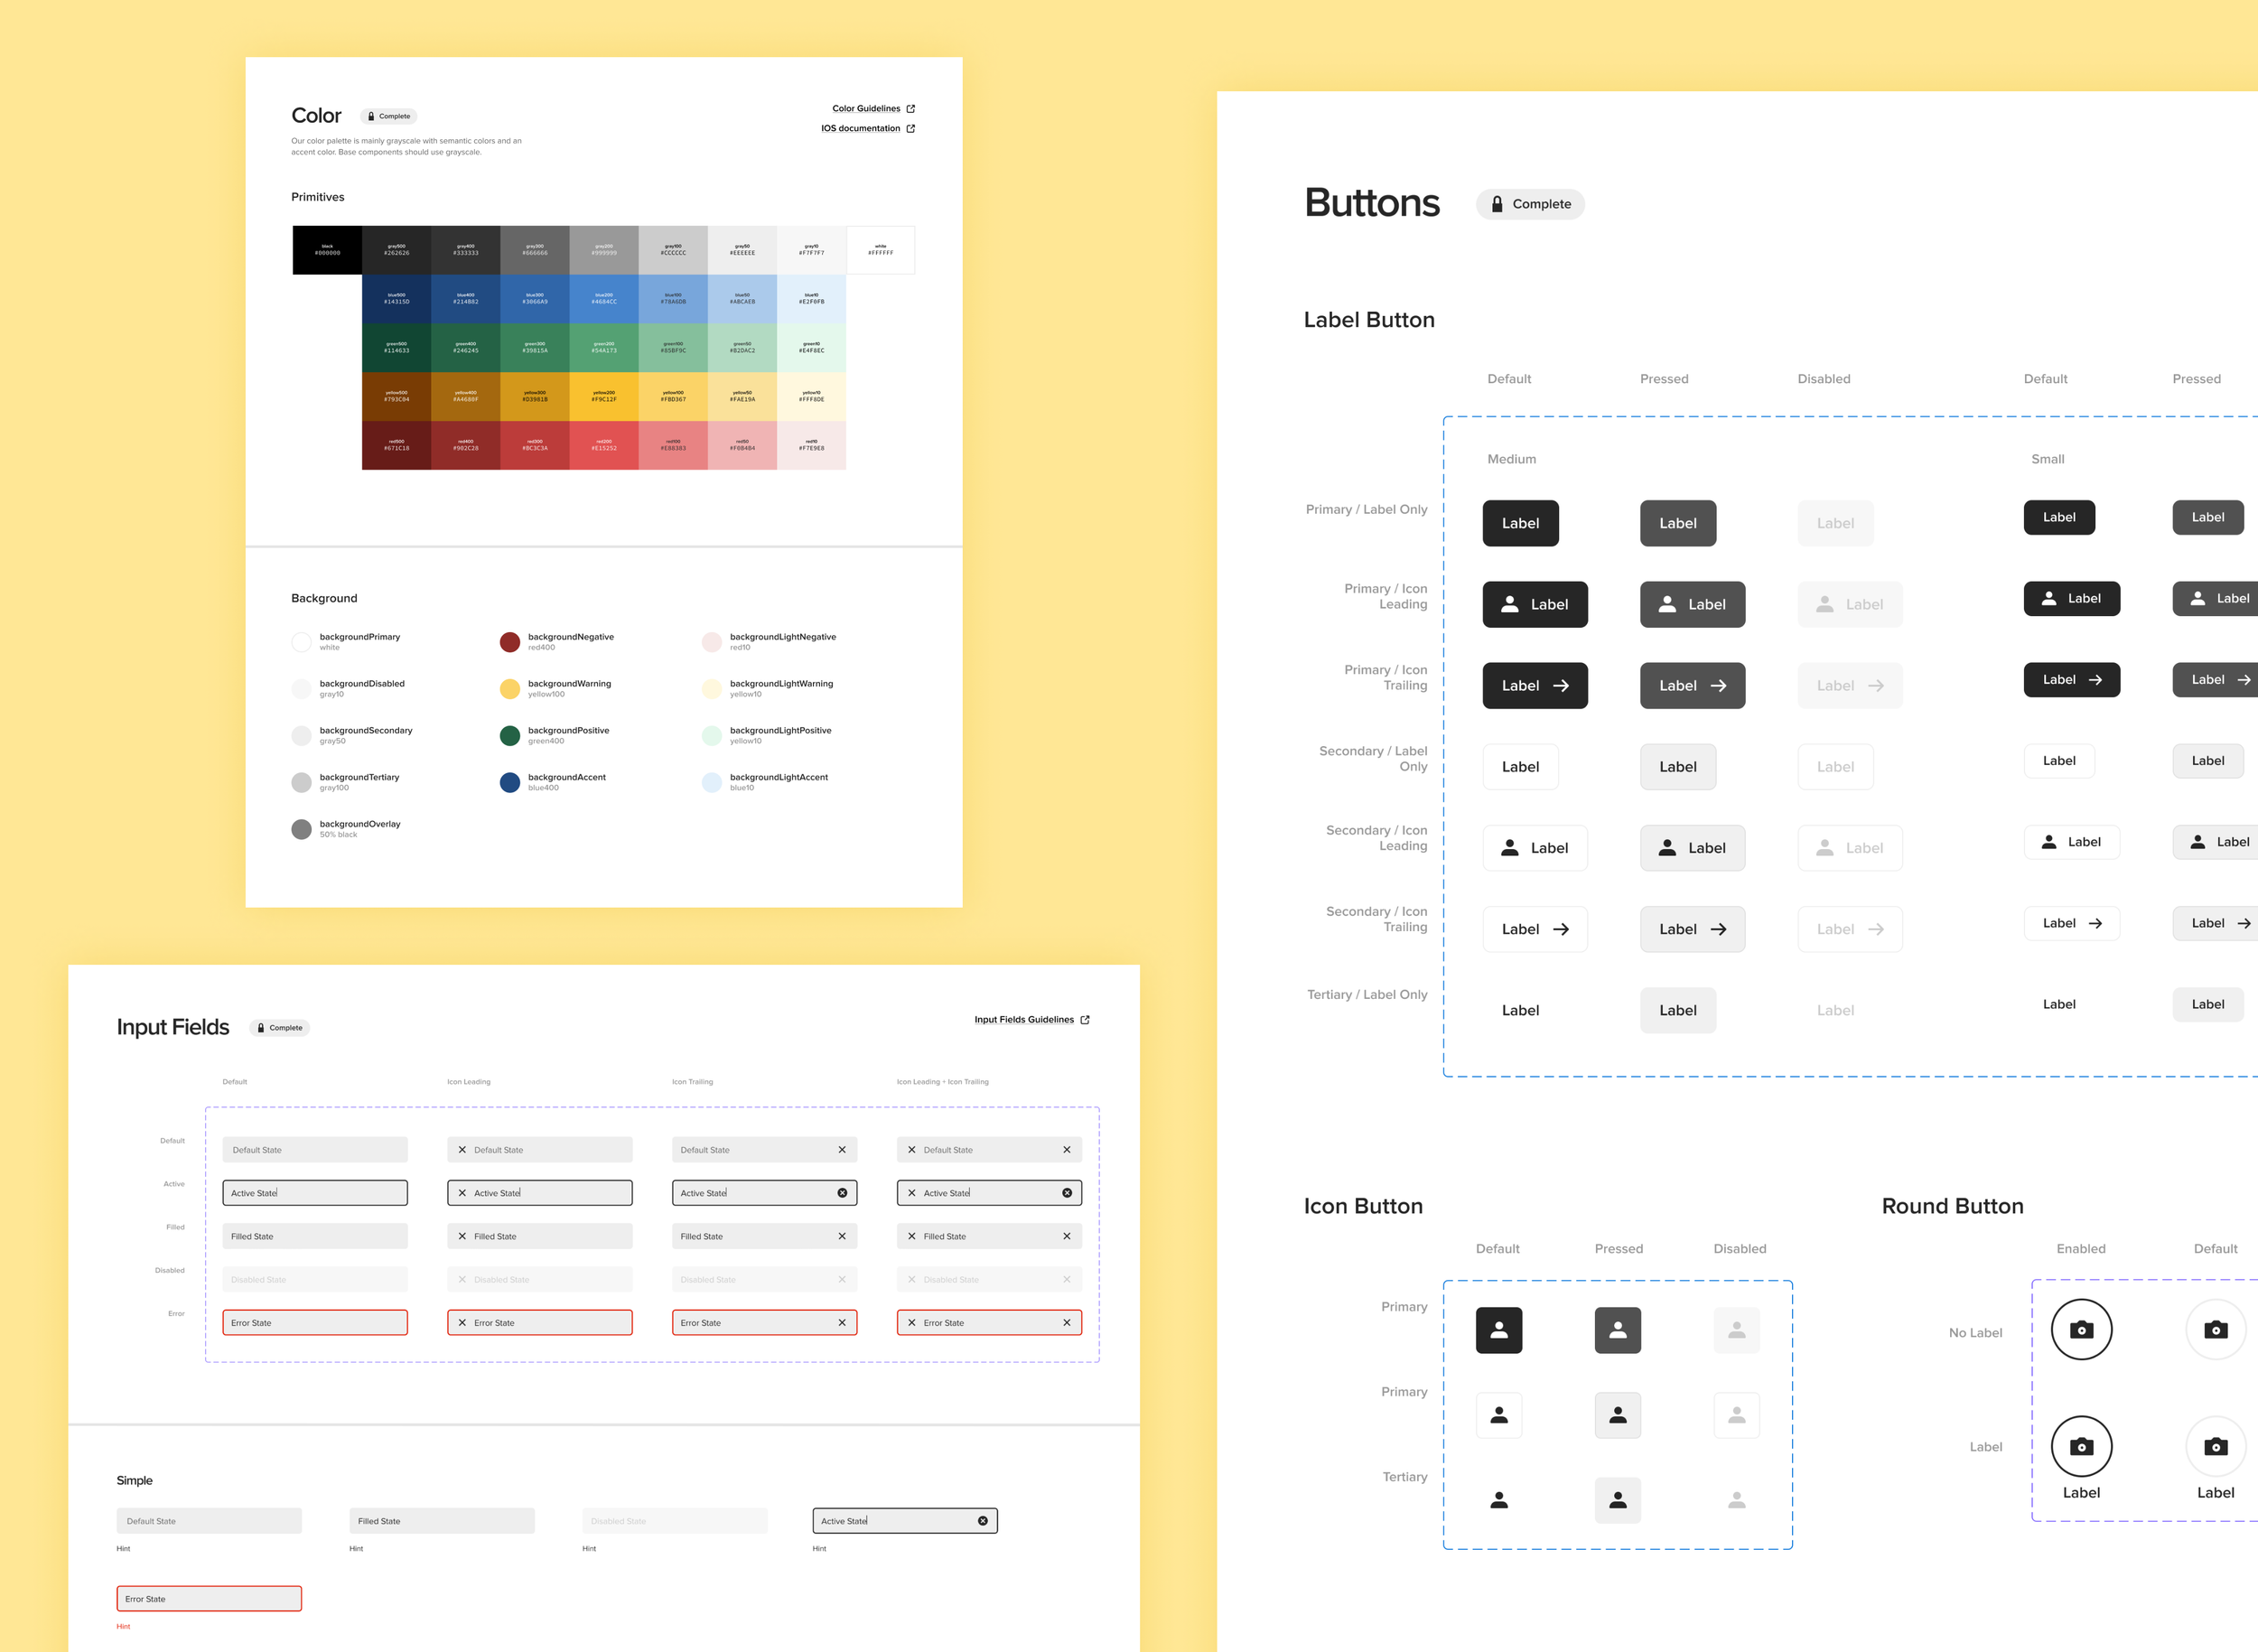Select the yellow200 #F9C12F primitive swatch
Image resolution: width=2258 pixels, height=1652 pixels.
[x=604, y=396]
